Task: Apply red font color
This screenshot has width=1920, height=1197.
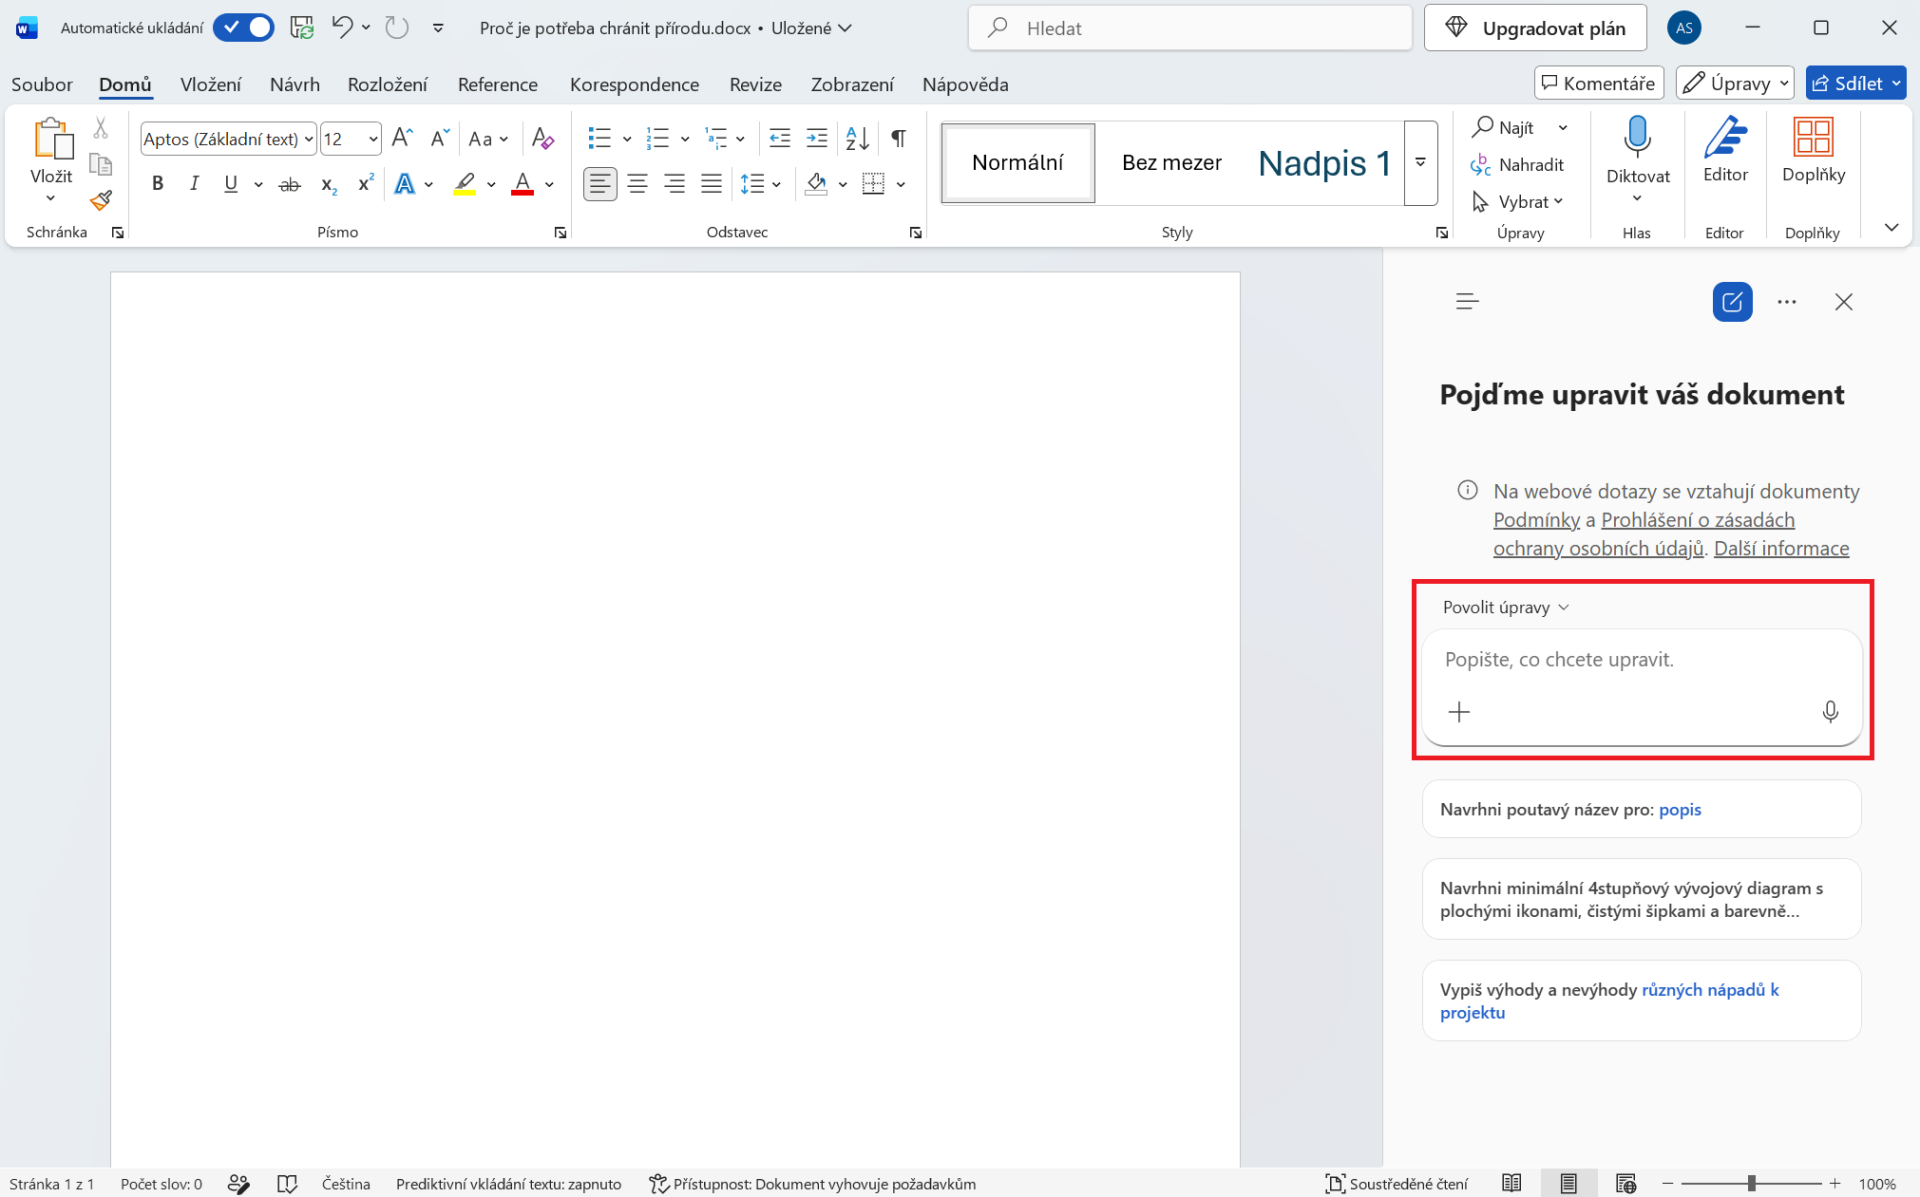Action: (522, 184)
